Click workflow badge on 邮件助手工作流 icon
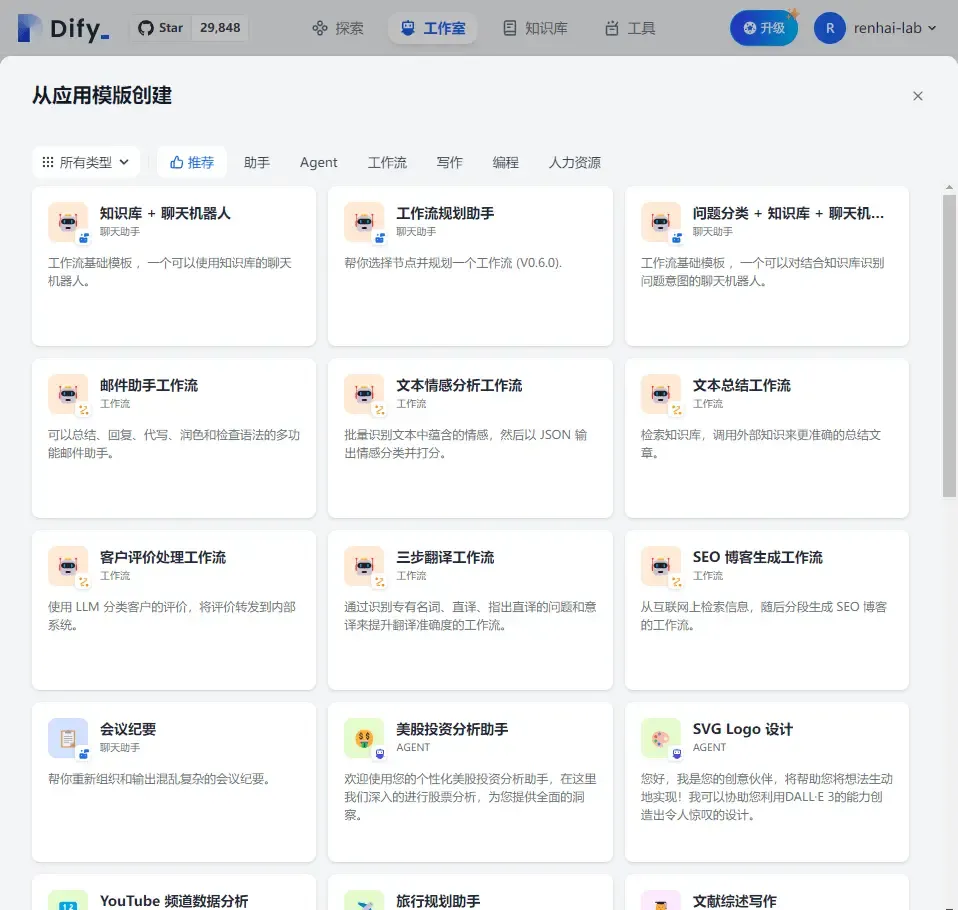The image size is (958, 910). [x=84, y=410]
